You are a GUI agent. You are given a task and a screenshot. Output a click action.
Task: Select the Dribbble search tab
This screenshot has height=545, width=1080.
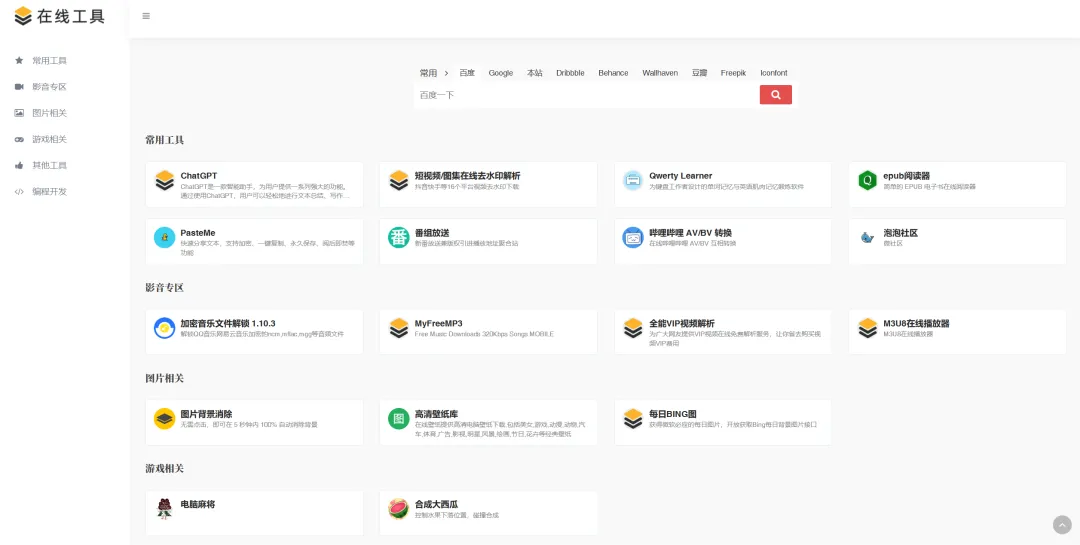(570, 73)
